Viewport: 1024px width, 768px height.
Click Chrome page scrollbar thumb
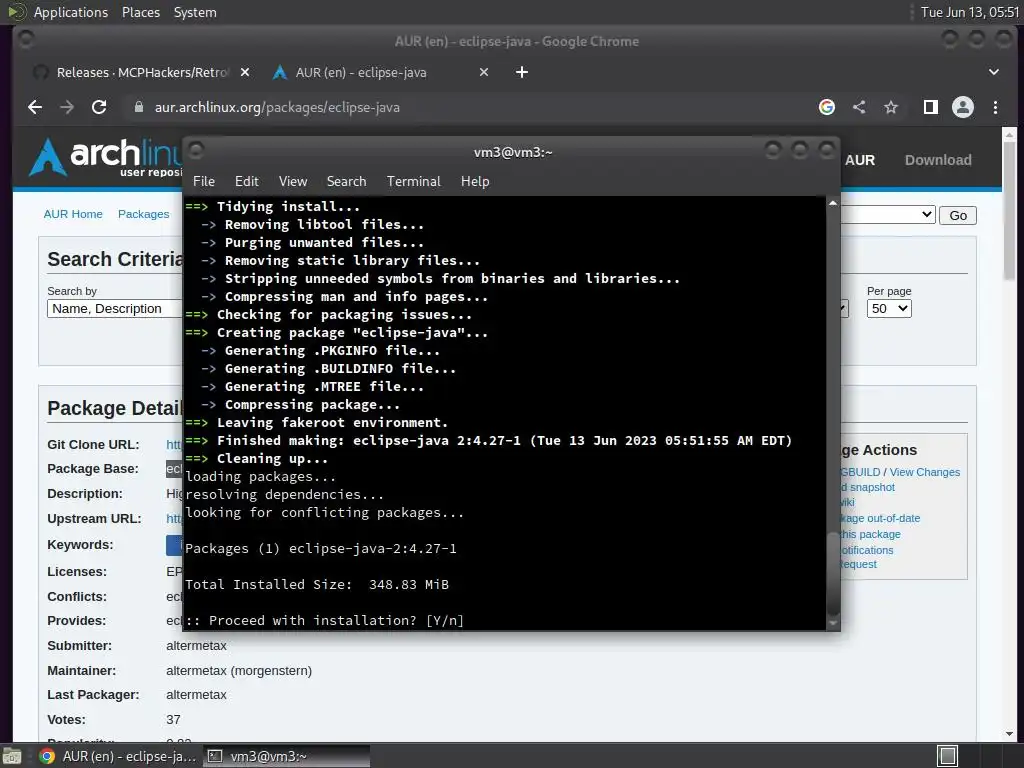click(x=1010, y=212)
